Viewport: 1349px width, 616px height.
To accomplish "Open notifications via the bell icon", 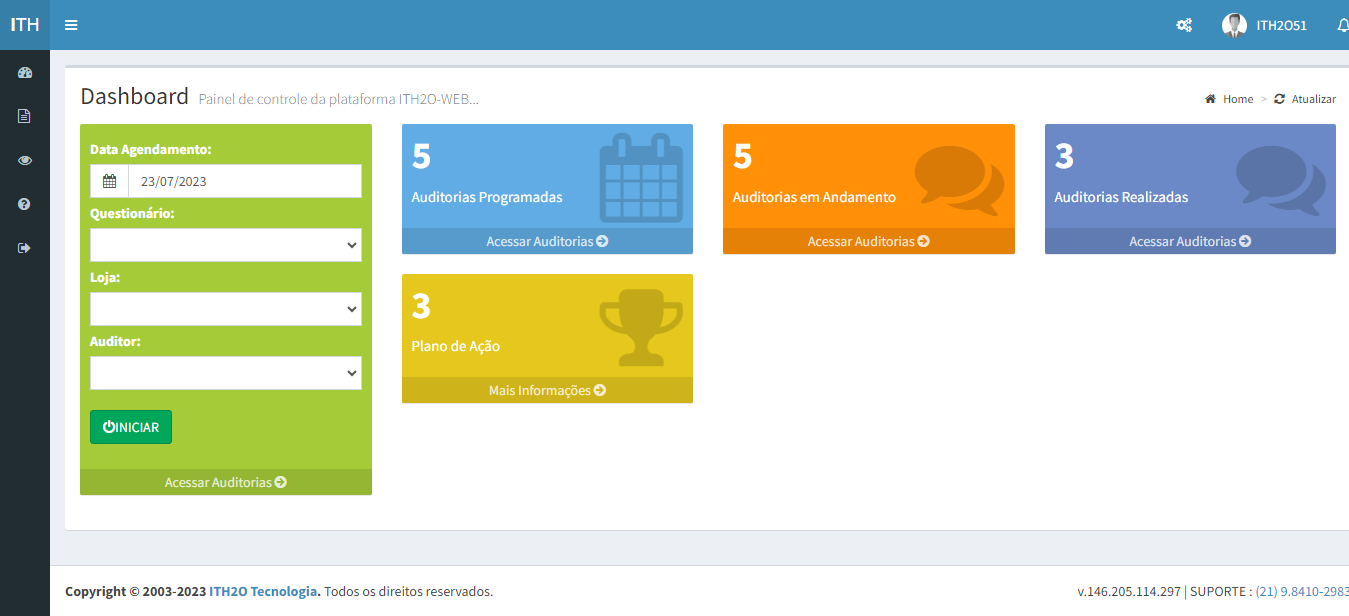I will [1343, 24].
